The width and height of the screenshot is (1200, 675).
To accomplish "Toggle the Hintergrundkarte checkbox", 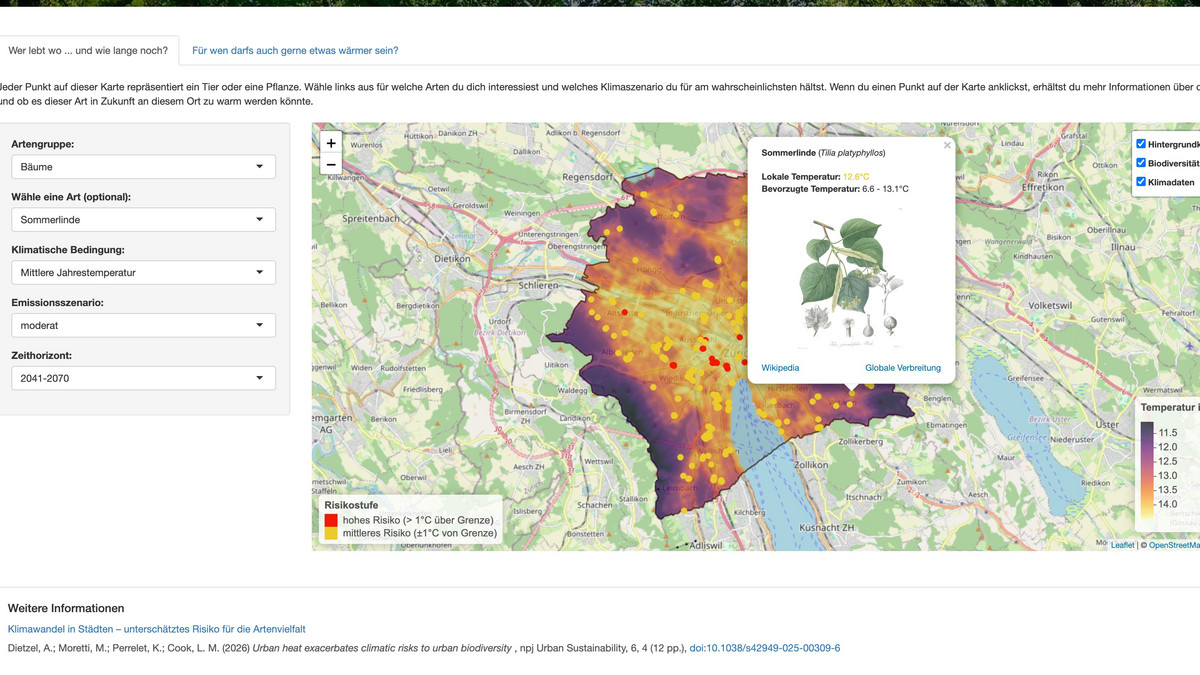I will (1141, 144).
